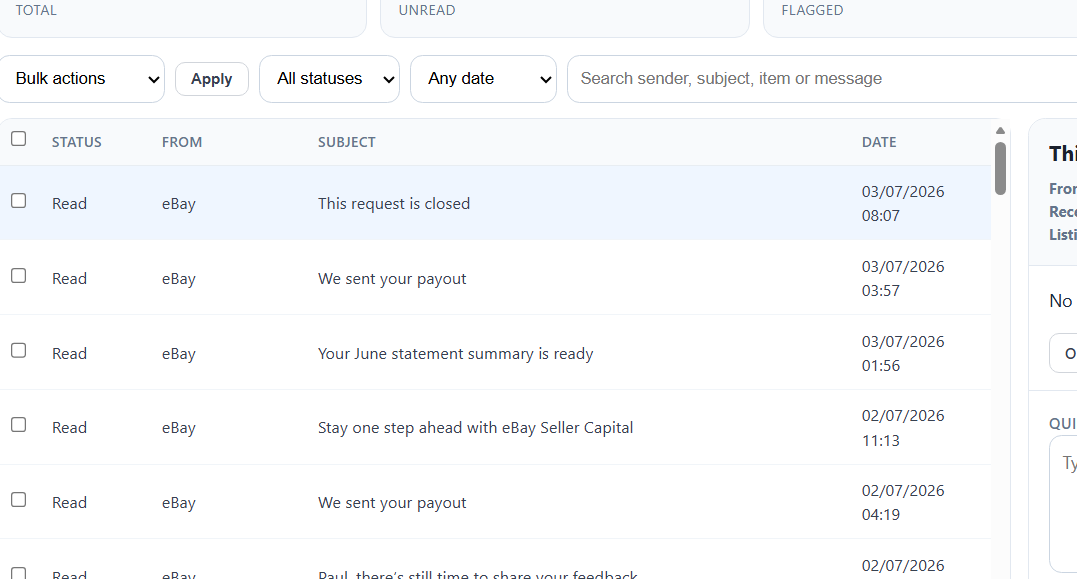This screenshot has height=579, width=1077.
Task: Click the Apply button
Action: [212, 79]
